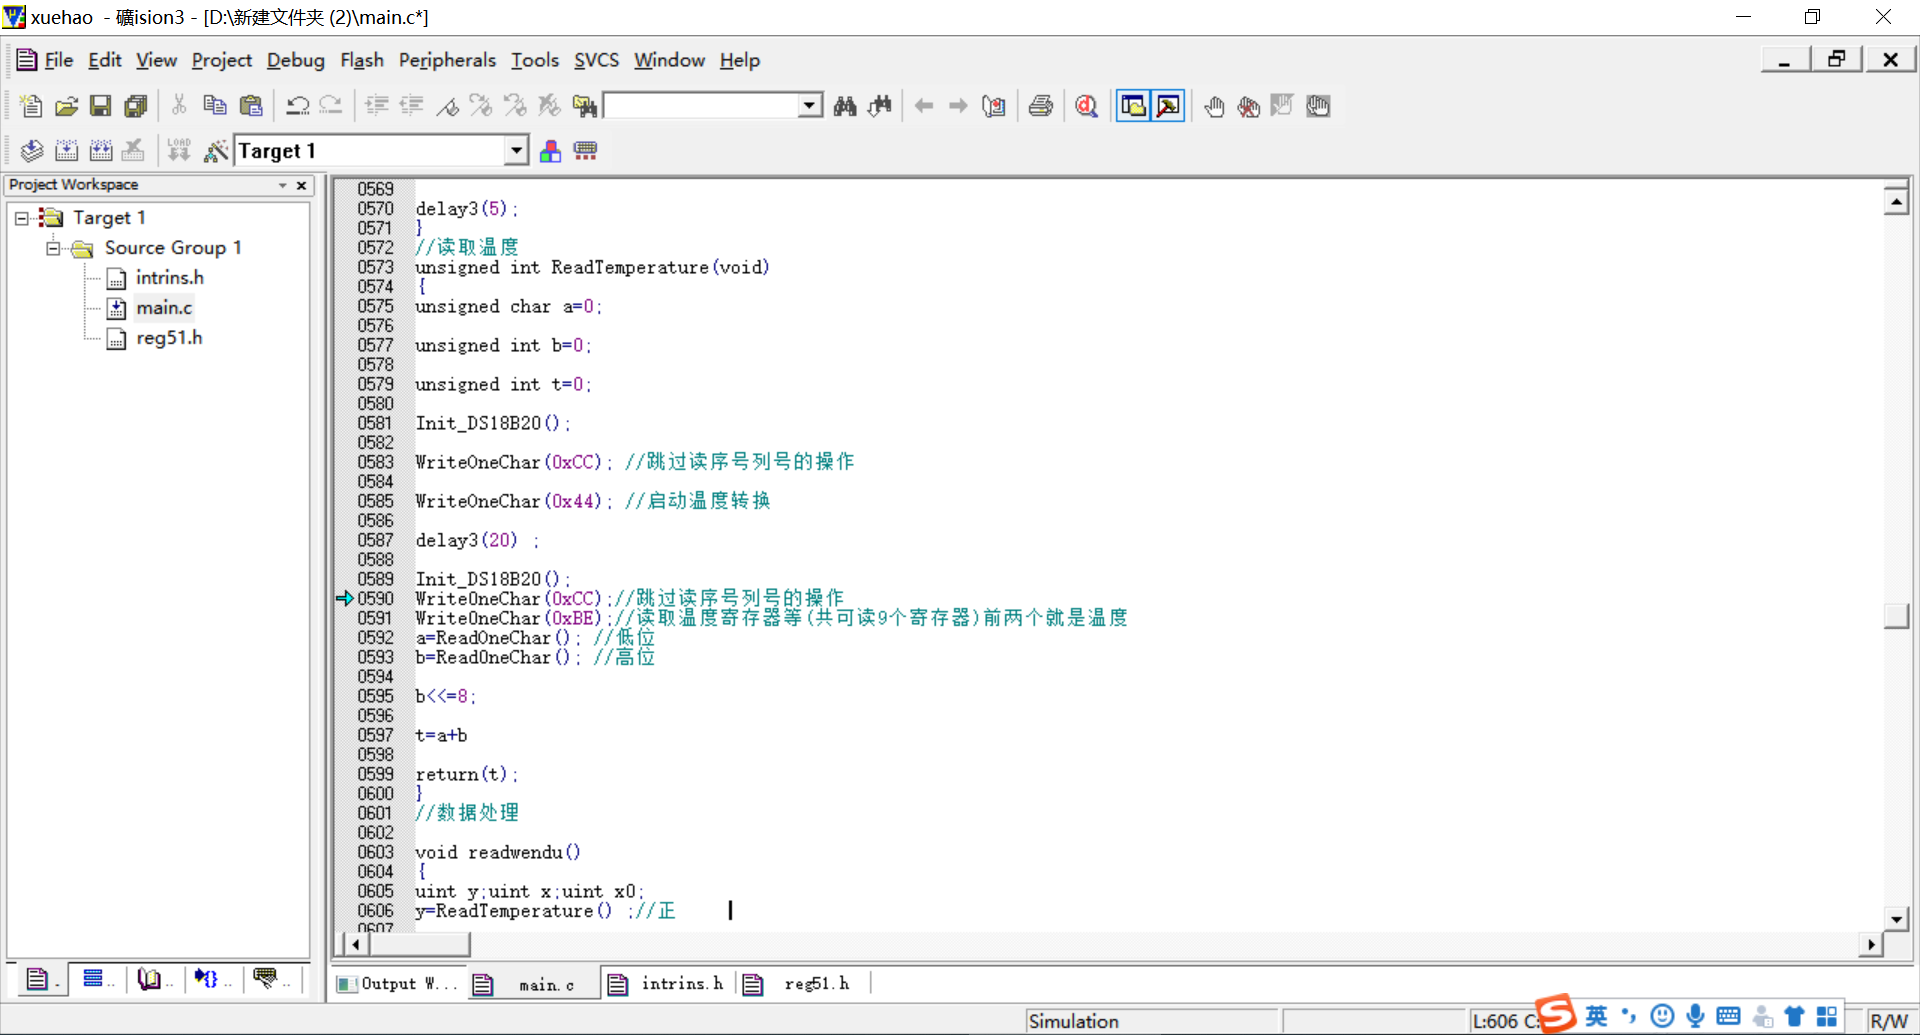Click Sogou IME microphone voice input
This screenshot has width=1920, height=1035.
click(x=1695, y=1016)
